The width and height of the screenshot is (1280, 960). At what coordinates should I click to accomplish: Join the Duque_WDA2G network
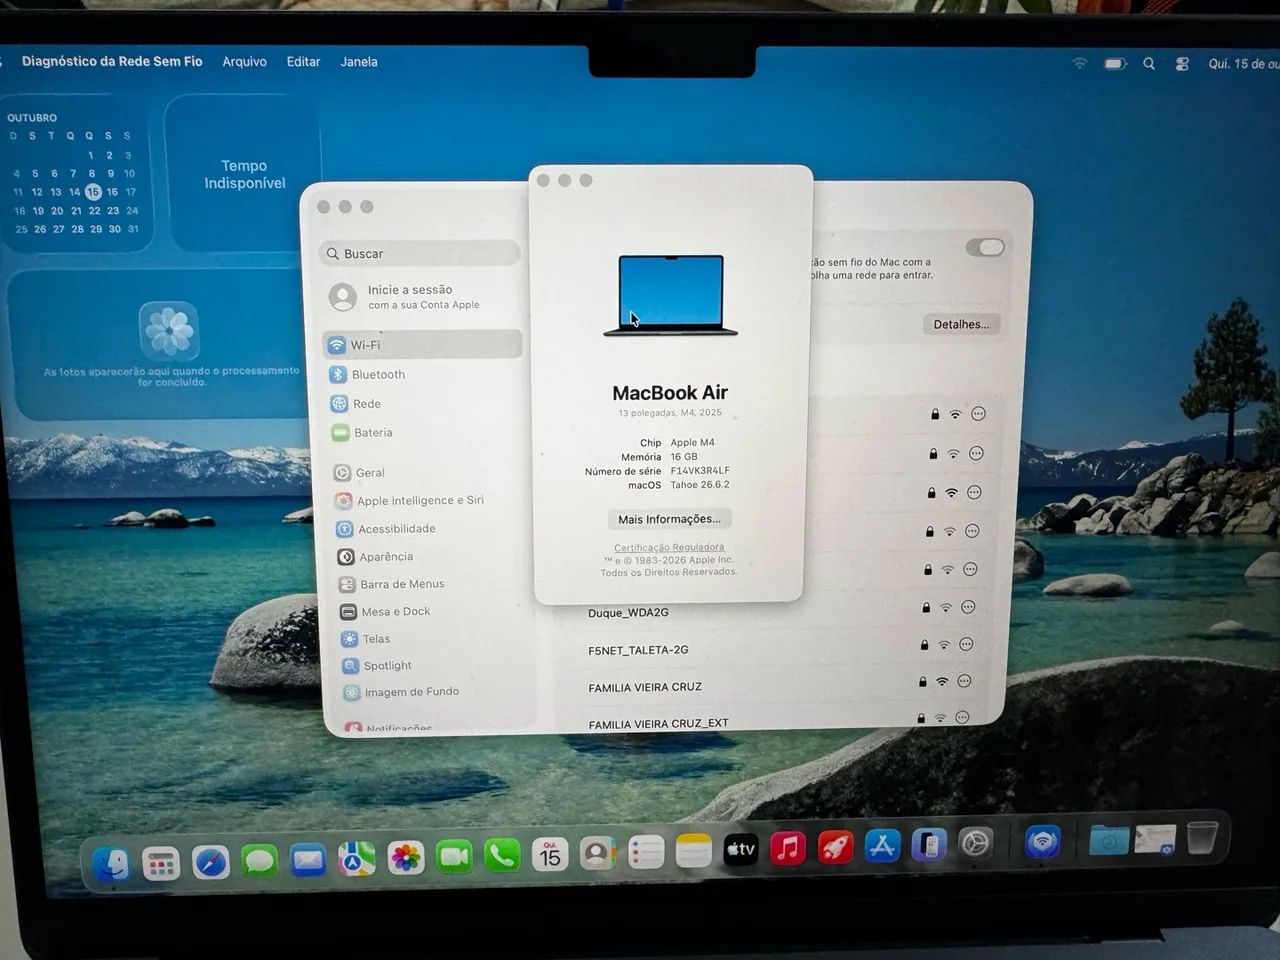click(628, 613)
